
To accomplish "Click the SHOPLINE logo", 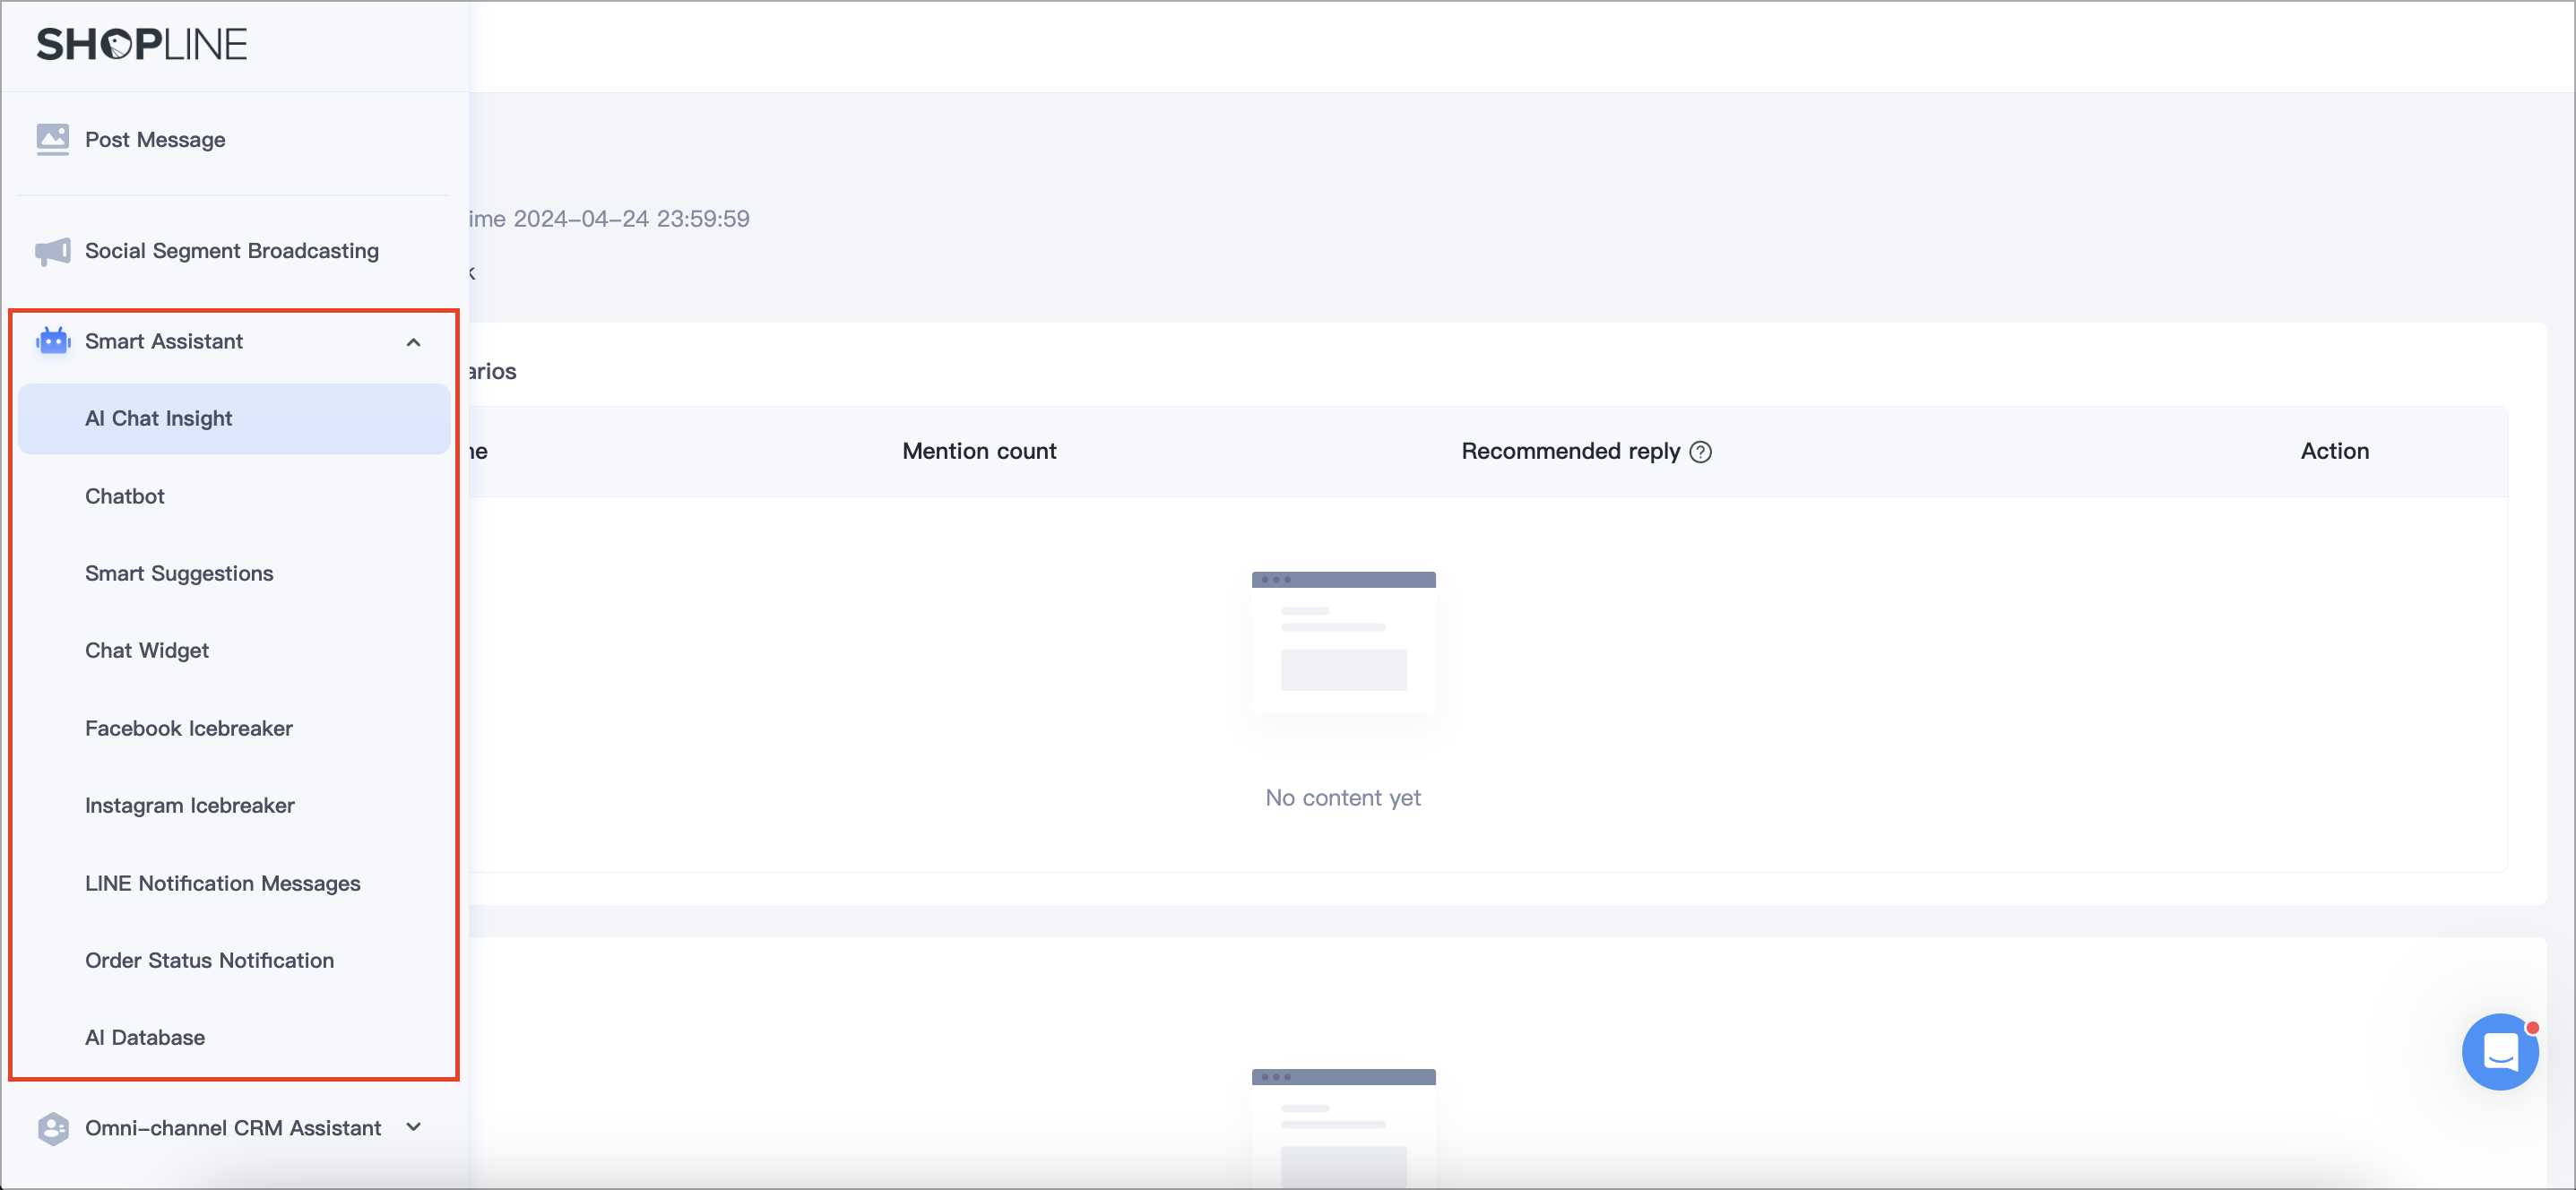I will (141, 44).
